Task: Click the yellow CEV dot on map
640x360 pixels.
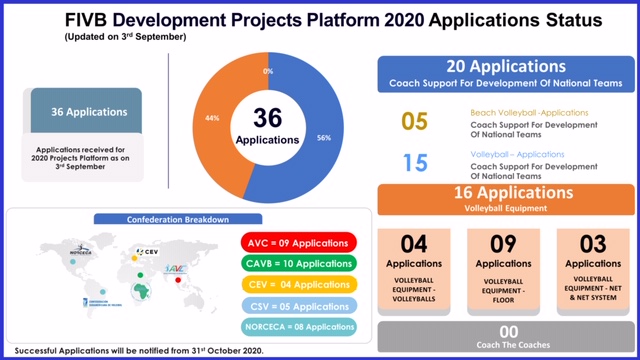Action: pos(134,258)
